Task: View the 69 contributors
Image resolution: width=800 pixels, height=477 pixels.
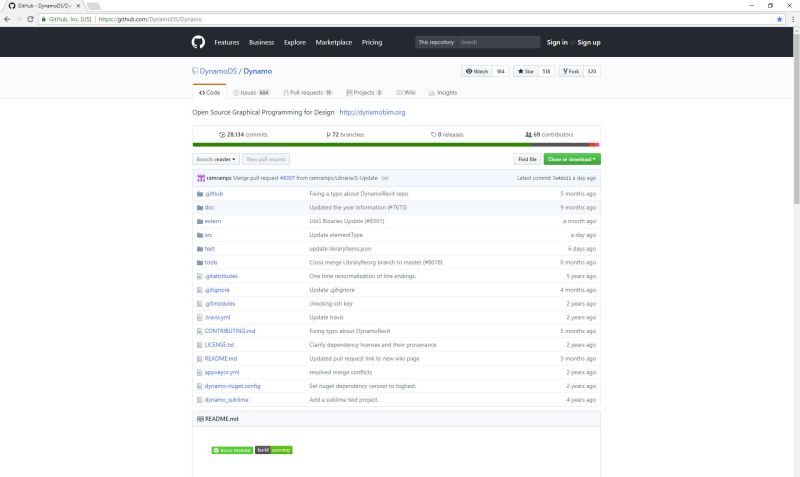Action: 549,135
